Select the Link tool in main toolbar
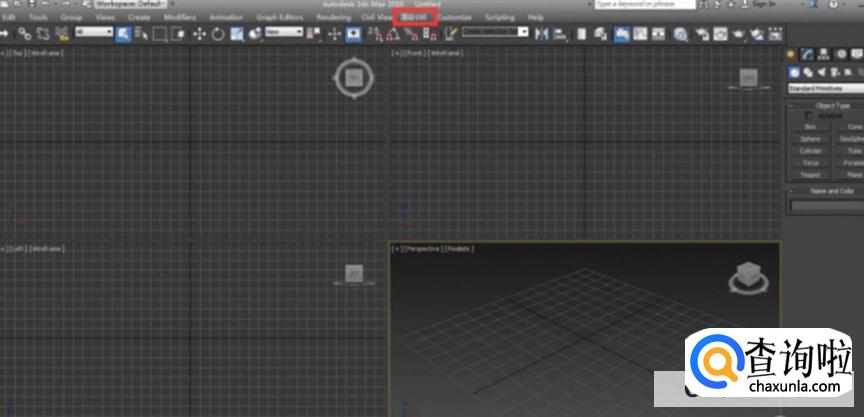The height and width of the screenshot is (417, 864). click(24, 34)
